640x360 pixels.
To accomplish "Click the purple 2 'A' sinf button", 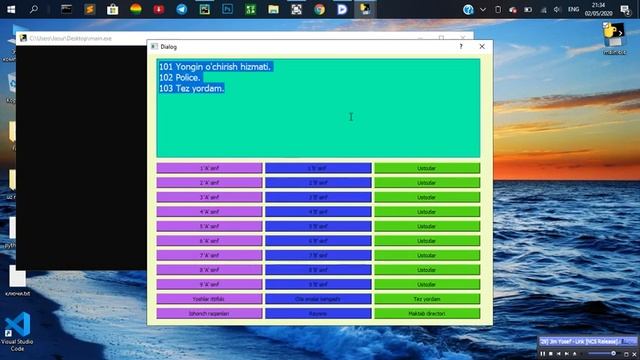I will click(209, 183).
